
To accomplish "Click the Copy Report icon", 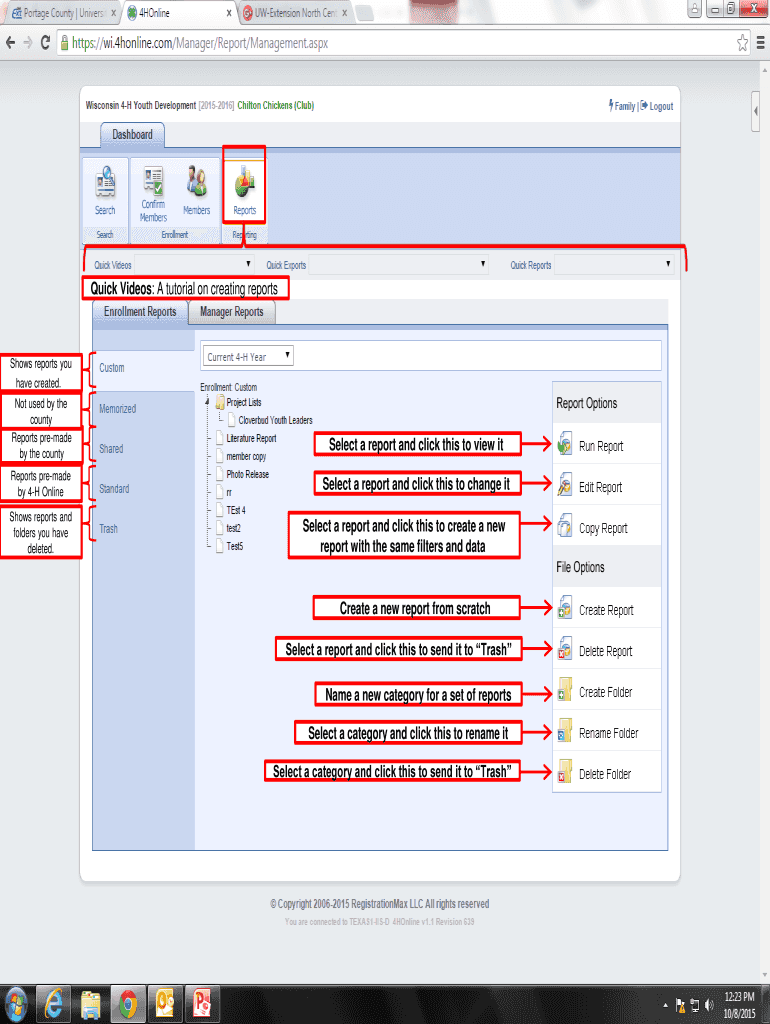I will 565,528.
